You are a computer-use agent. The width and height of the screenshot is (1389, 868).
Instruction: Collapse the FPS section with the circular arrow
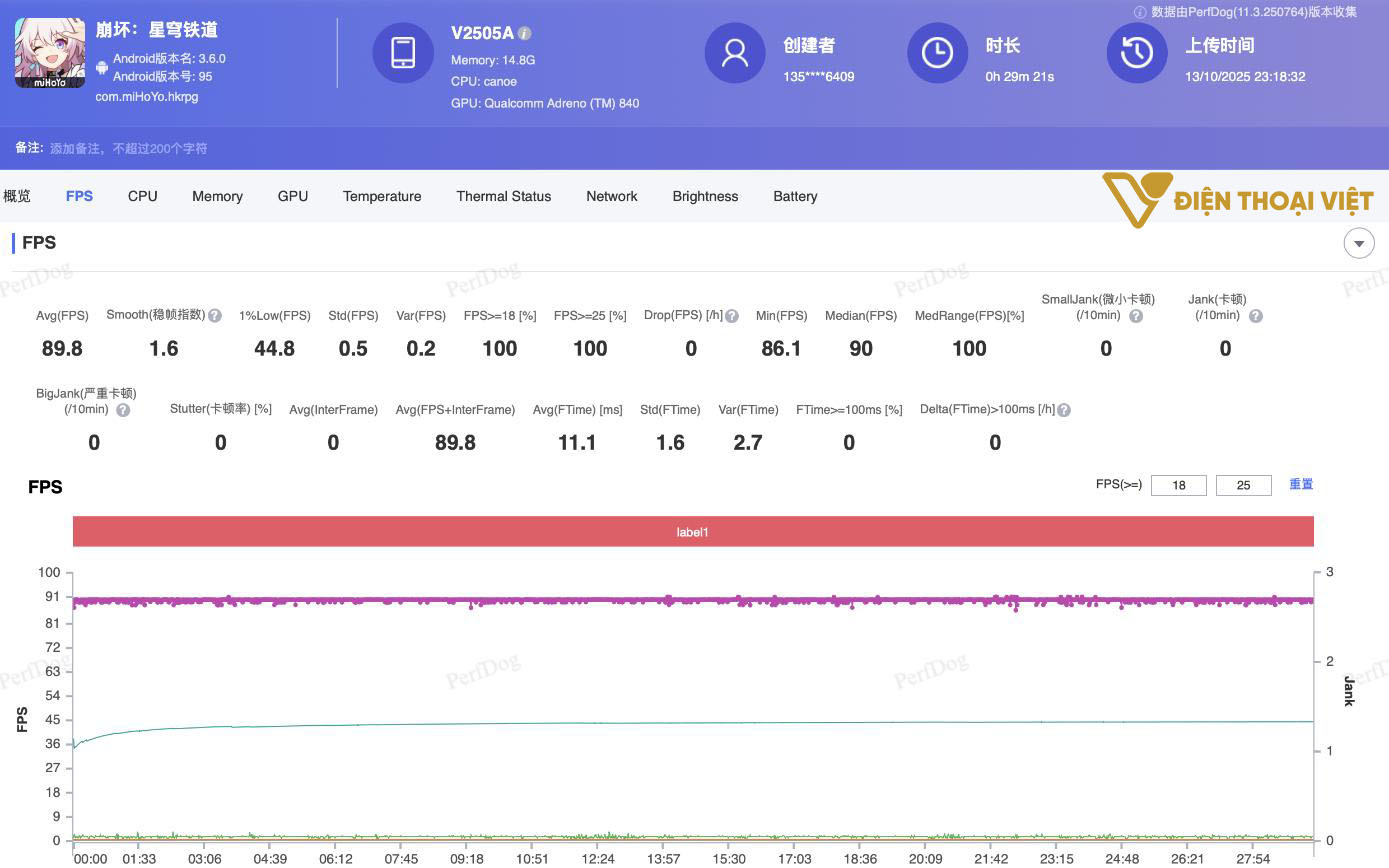point(1359,243)
